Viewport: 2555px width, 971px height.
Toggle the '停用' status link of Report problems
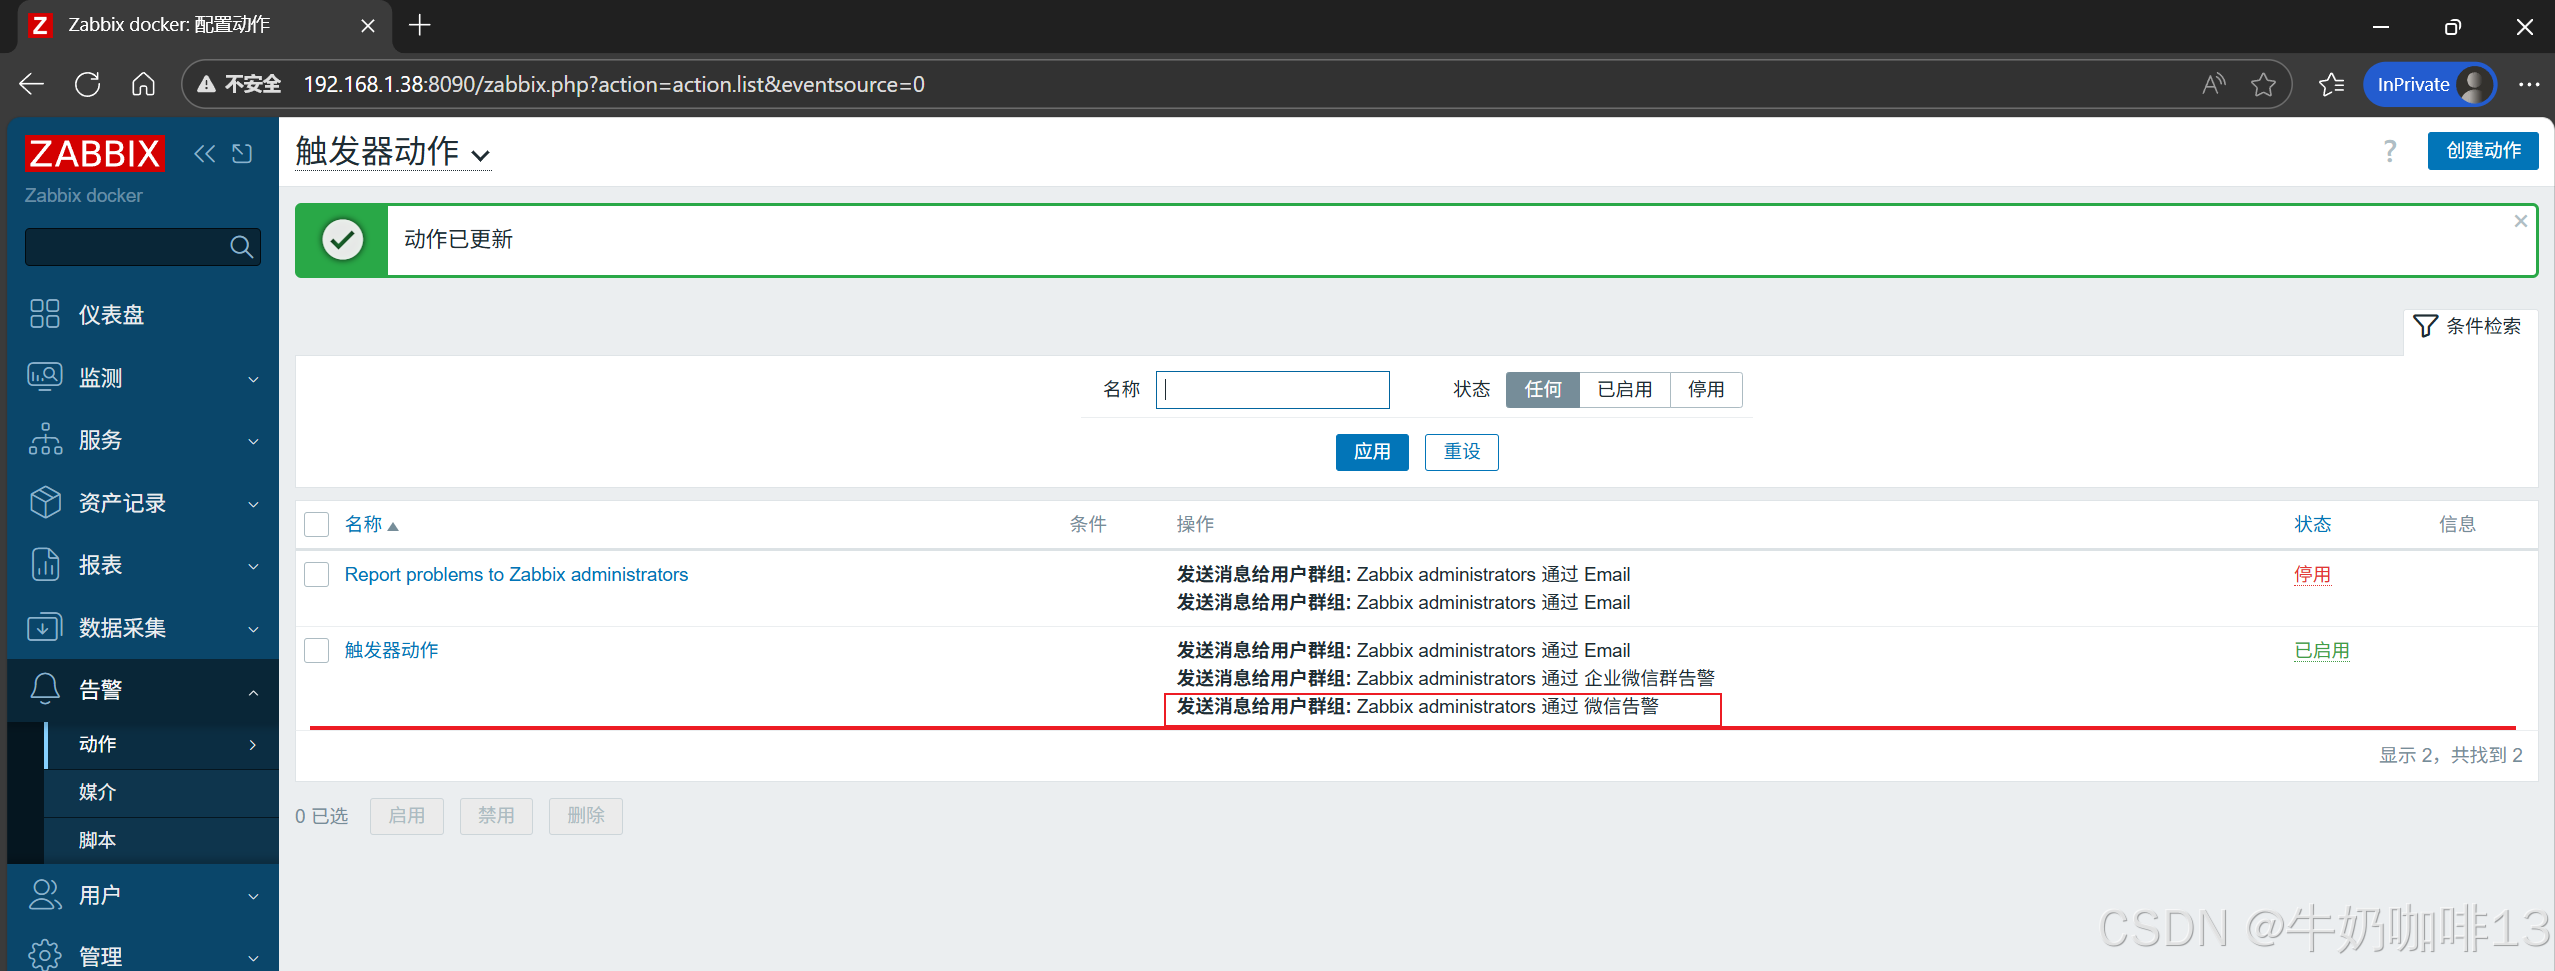click(x=2312, y=574)
